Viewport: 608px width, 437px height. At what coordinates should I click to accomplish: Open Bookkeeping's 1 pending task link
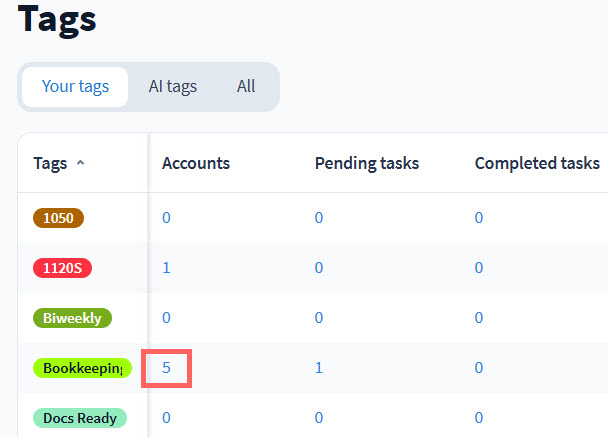click(x=319, y=368)
